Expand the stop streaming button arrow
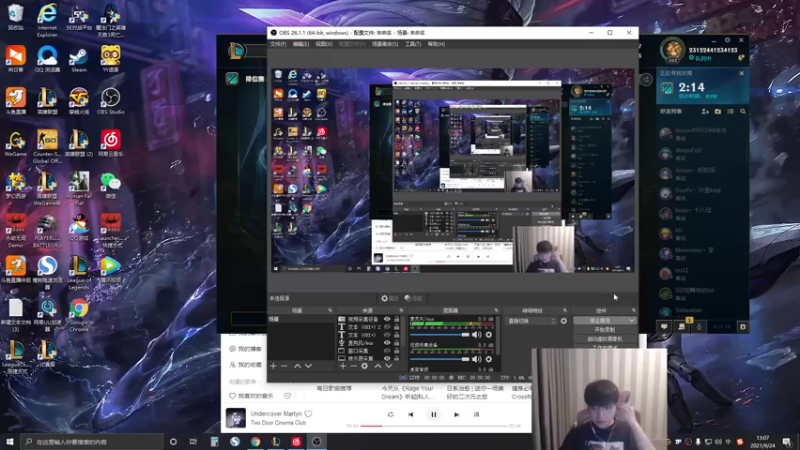This screenshot has width=800, height=450. (x=632, y=321)
